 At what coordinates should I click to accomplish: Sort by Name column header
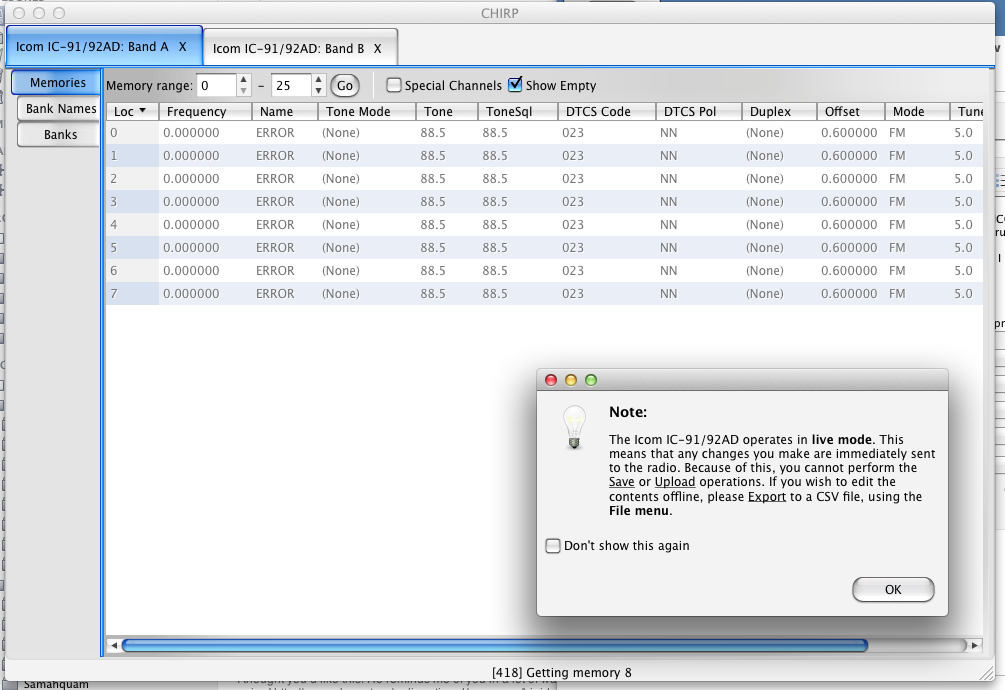tap(285, 111)
